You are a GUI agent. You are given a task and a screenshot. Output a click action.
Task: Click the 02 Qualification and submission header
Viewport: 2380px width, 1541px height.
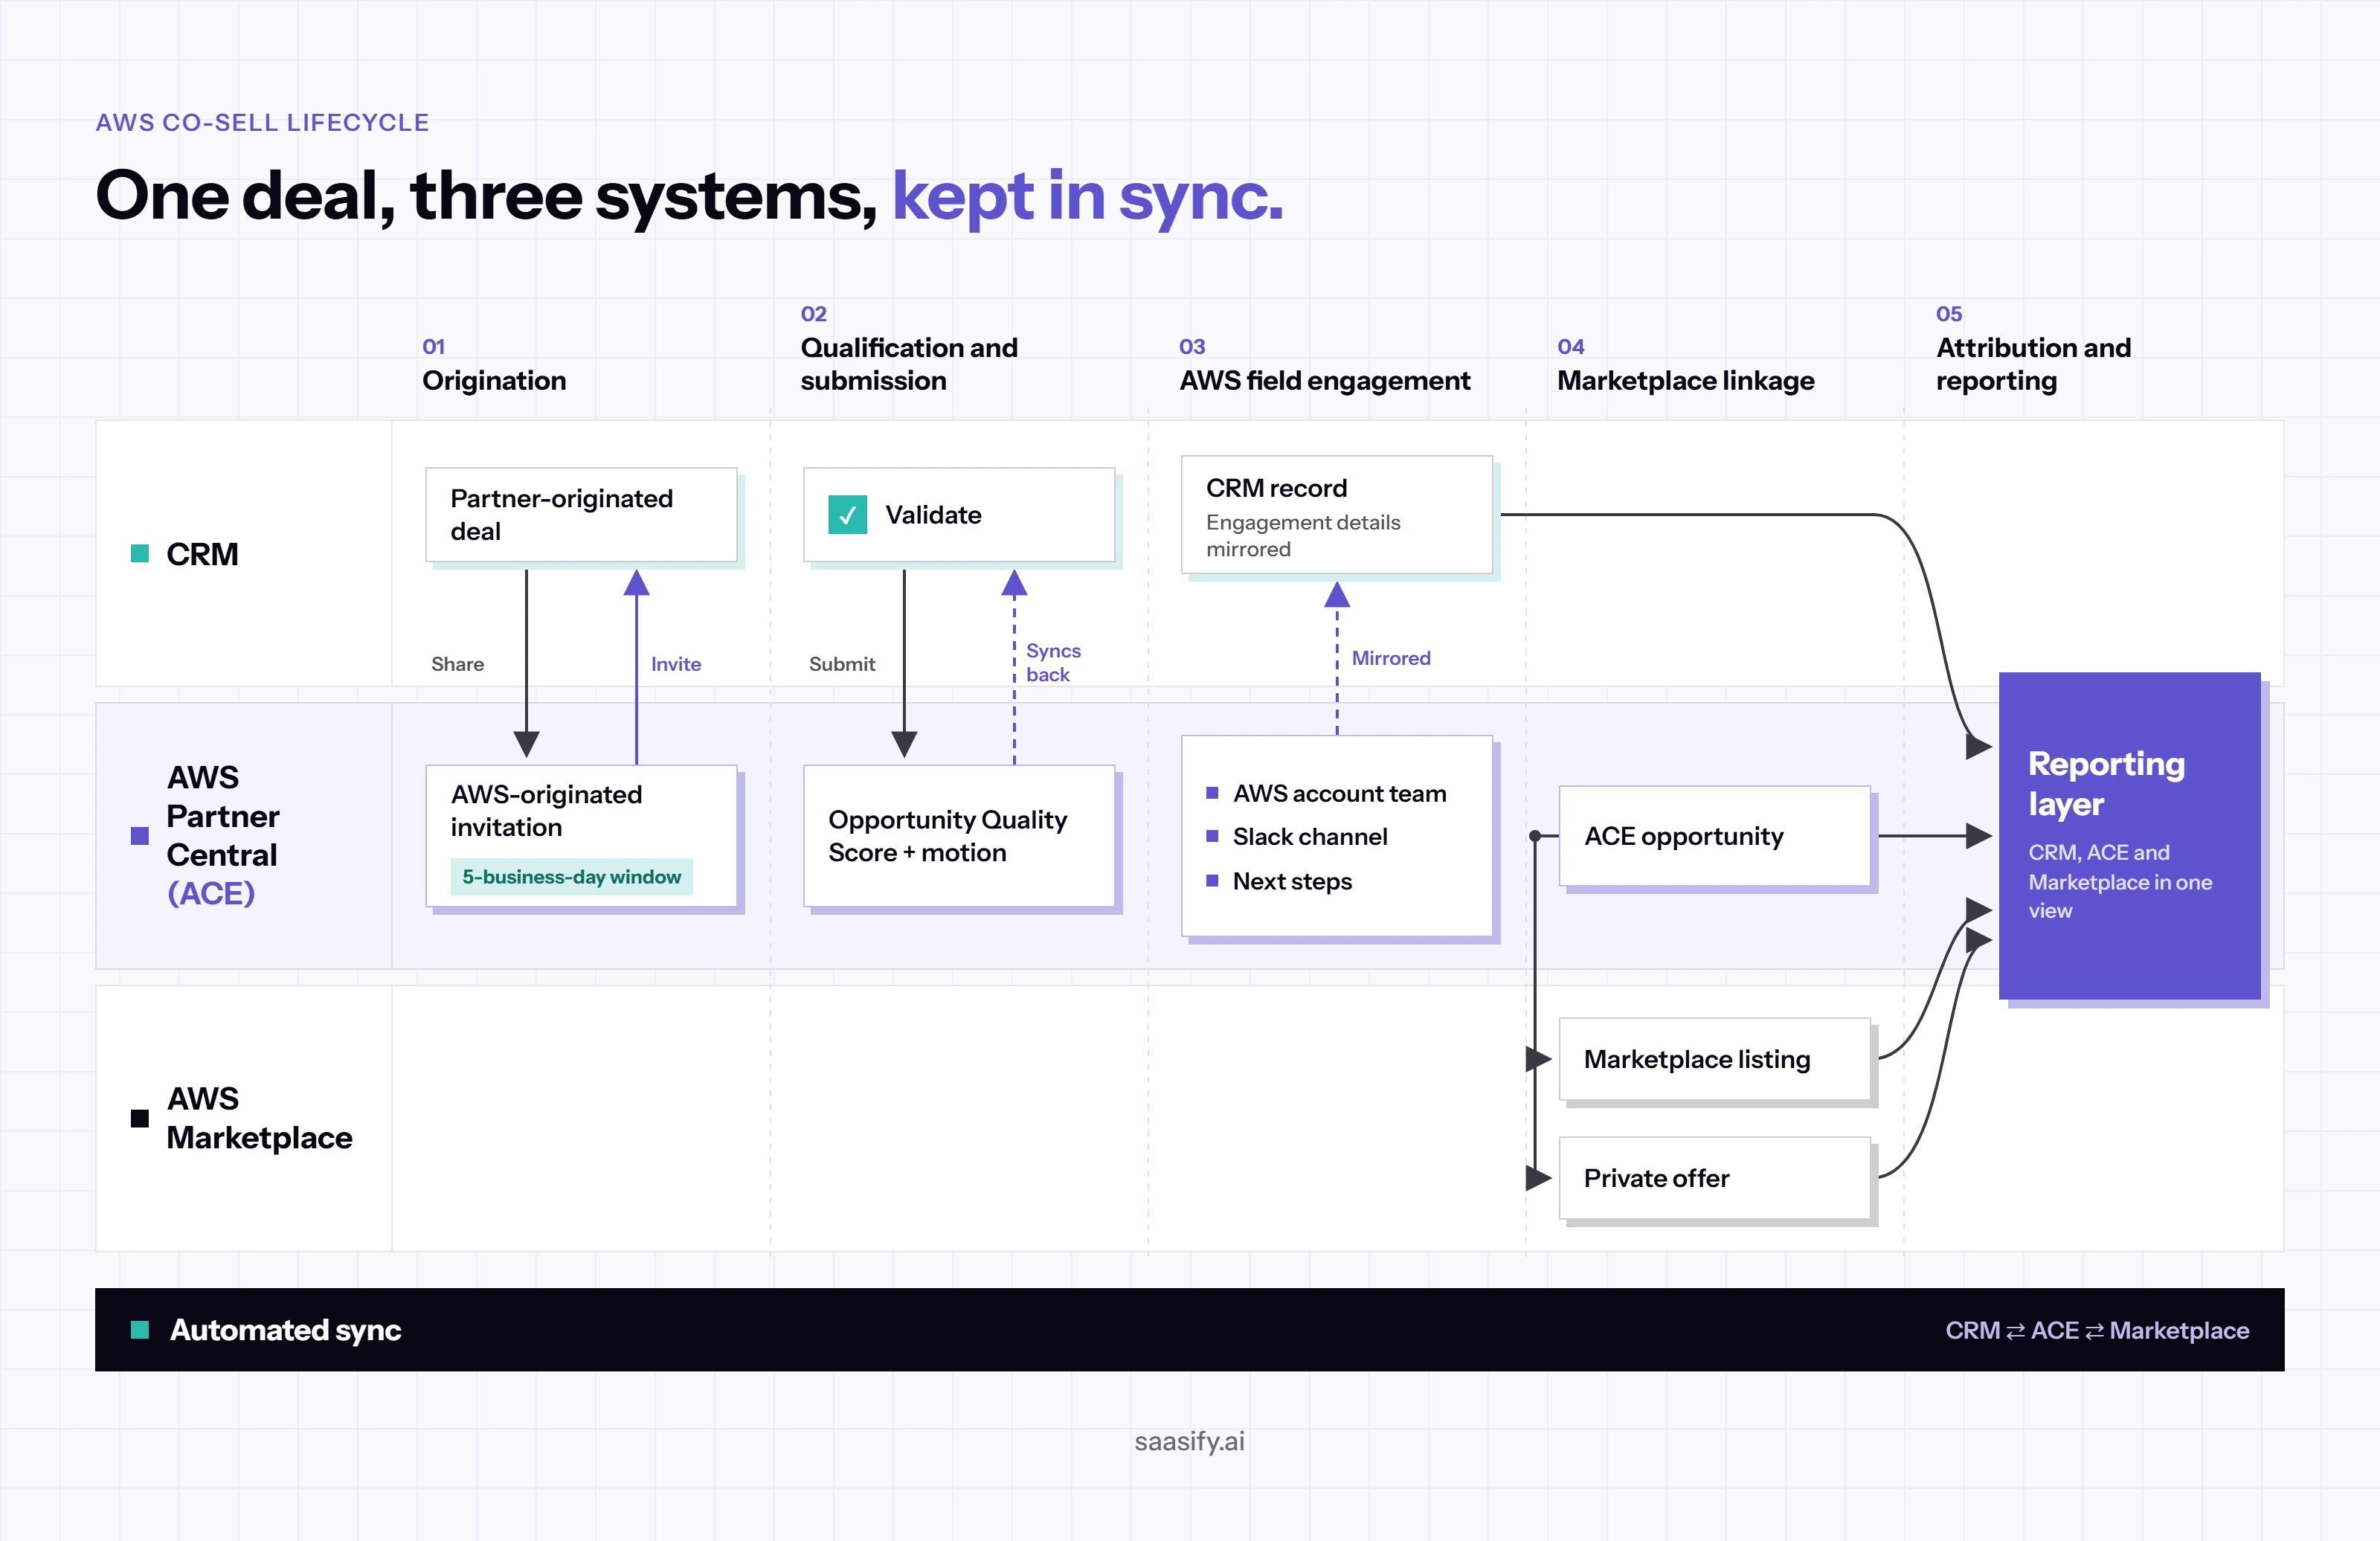pos(909,349)
